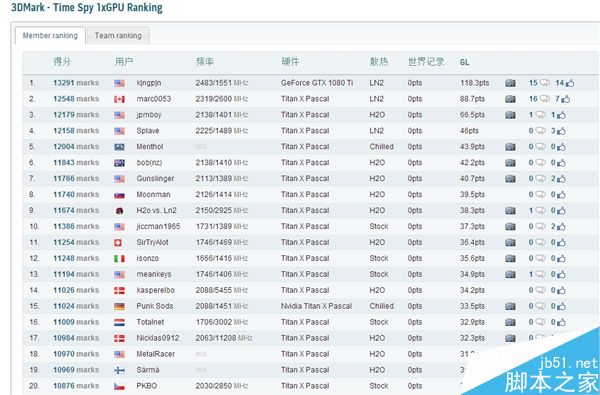Switch to Team ranking tab
This screenshot has height=395, width=600.
click(118, 36)
